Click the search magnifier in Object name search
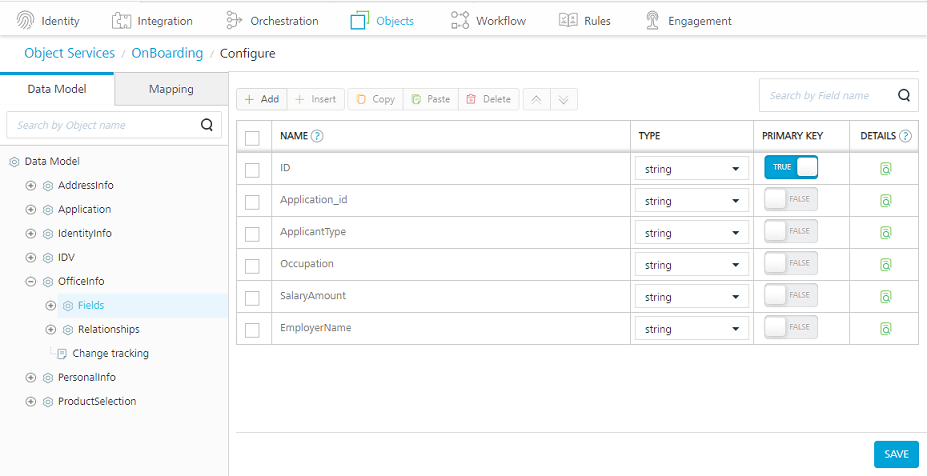This screenshot has height=476, width=927. click(x=207, y=125)
